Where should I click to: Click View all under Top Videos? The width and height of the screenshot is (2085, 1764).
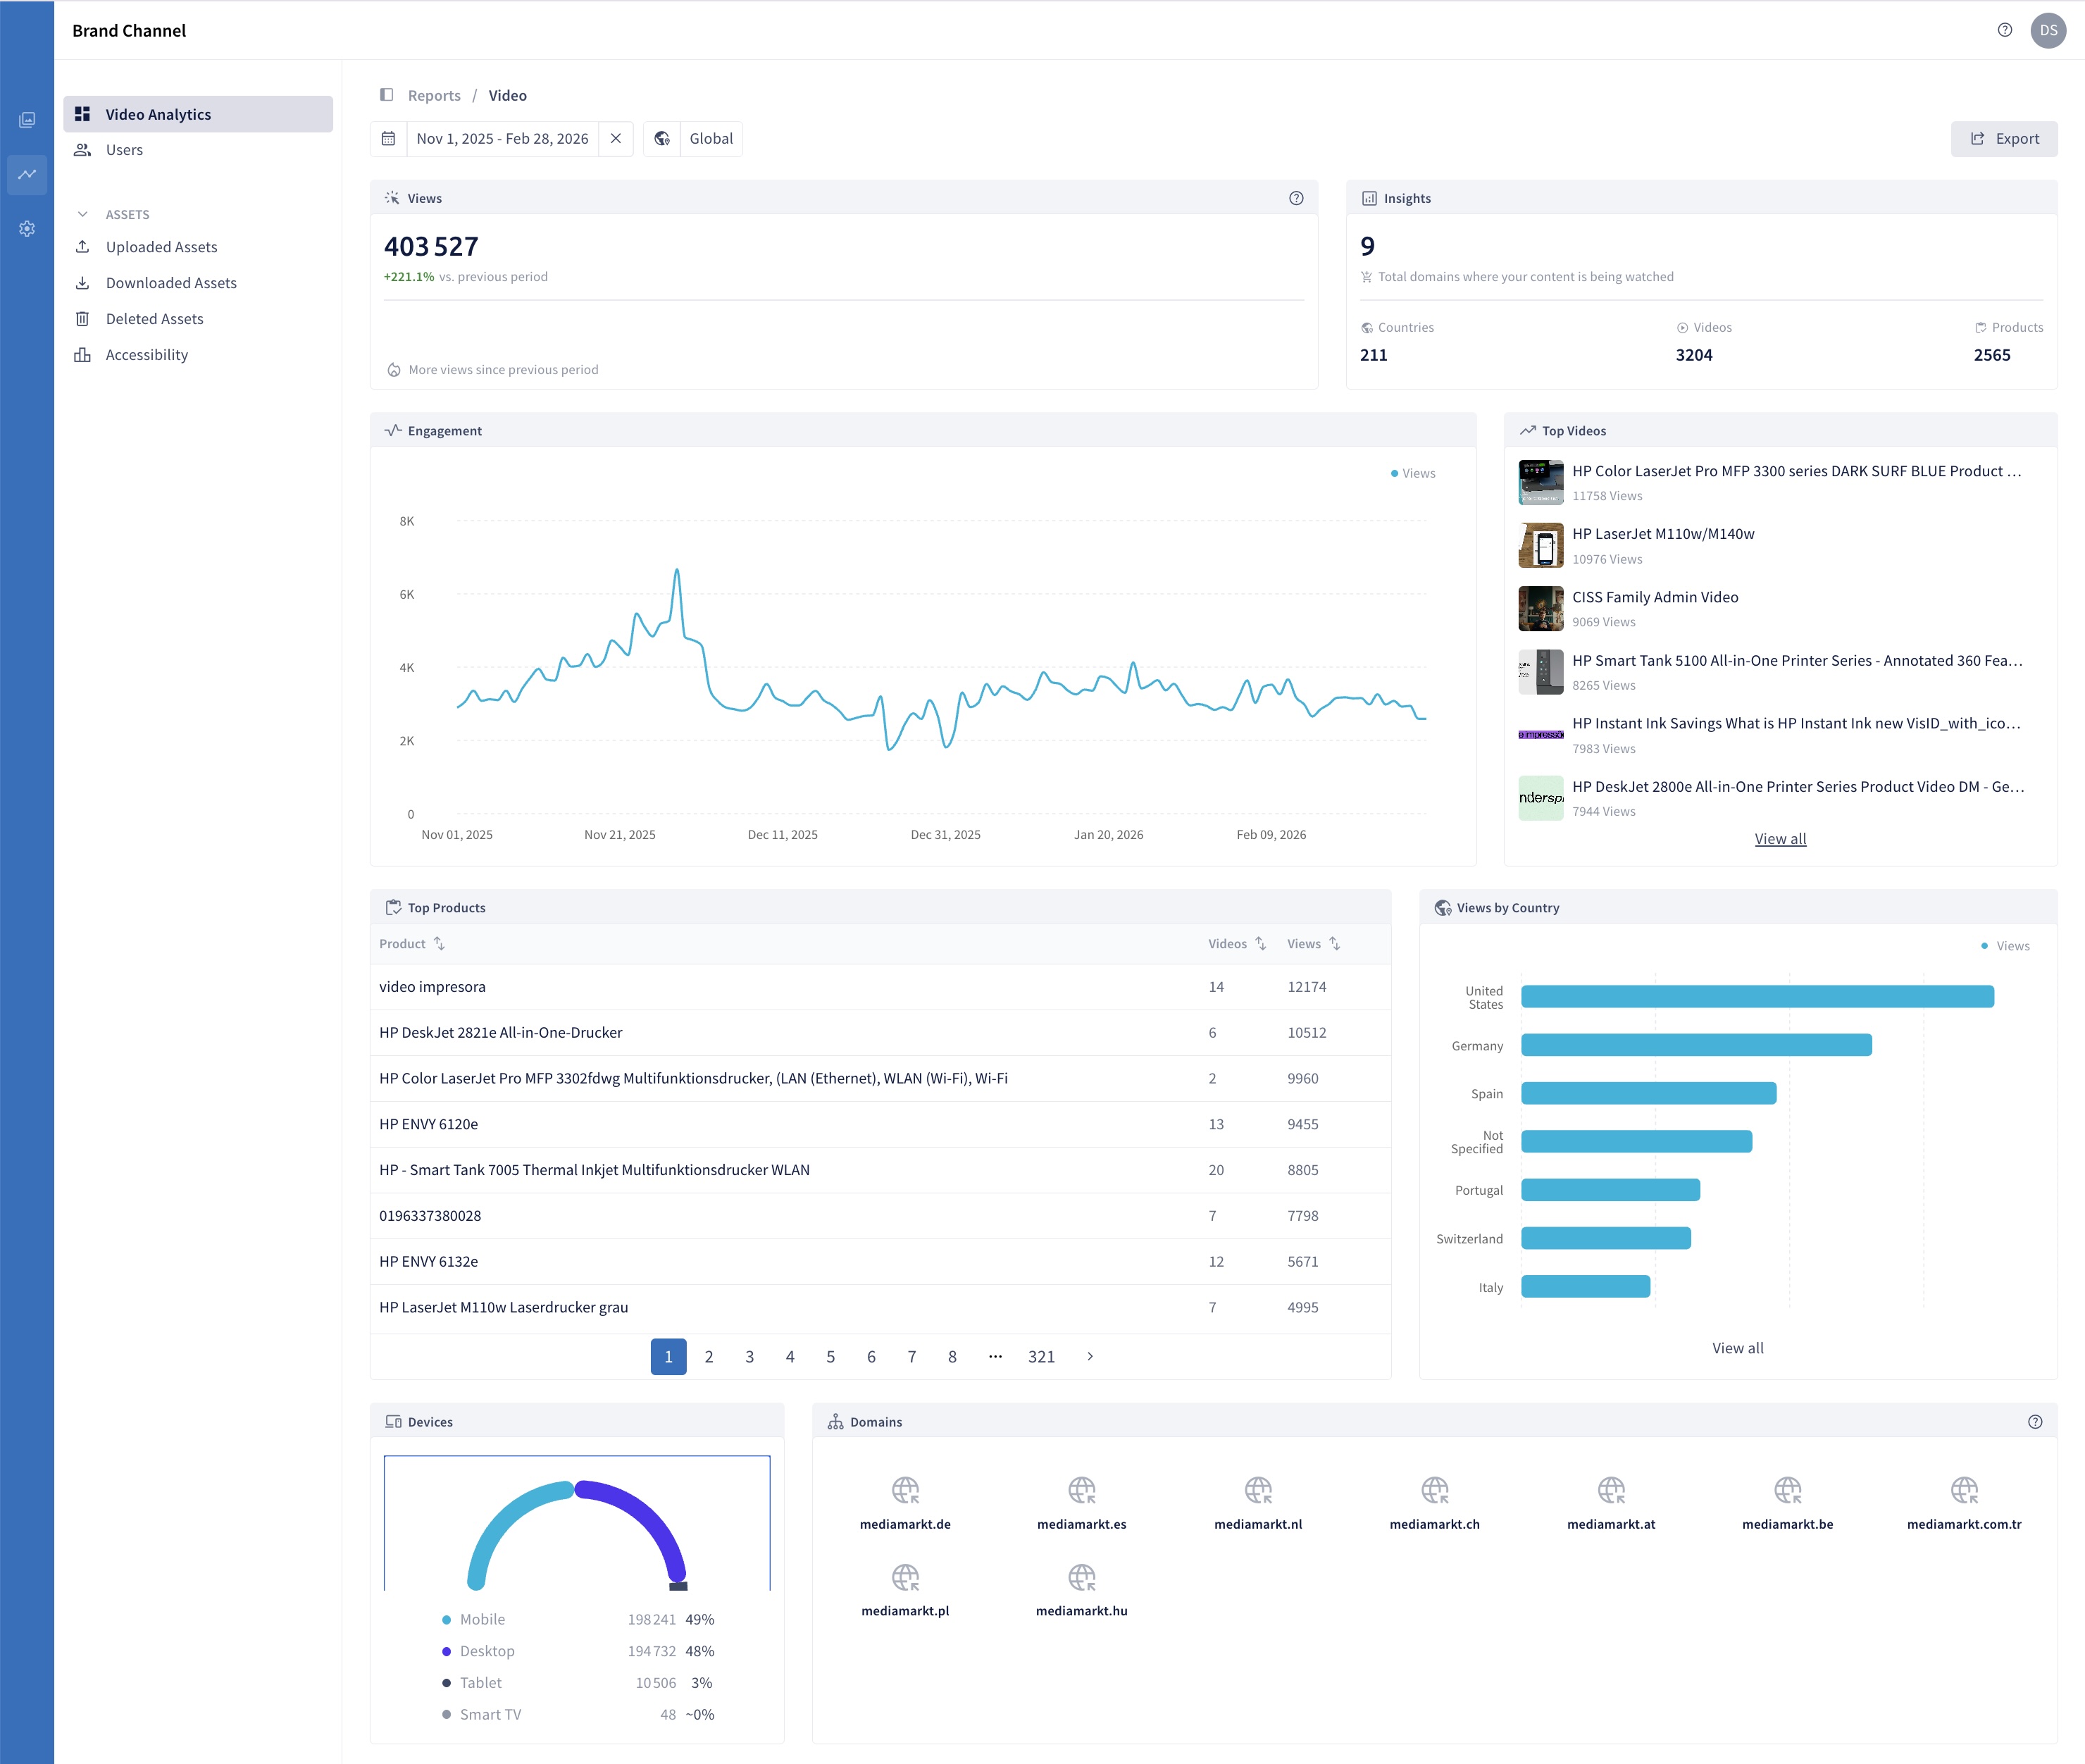point(1780,839)
